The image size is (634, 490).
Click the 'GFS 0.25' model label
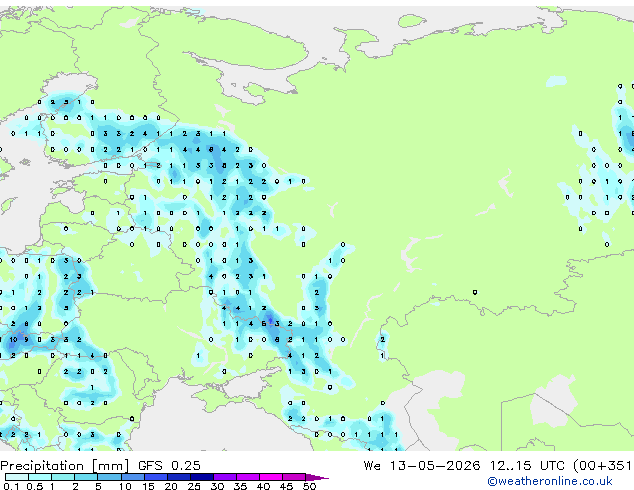169,466
